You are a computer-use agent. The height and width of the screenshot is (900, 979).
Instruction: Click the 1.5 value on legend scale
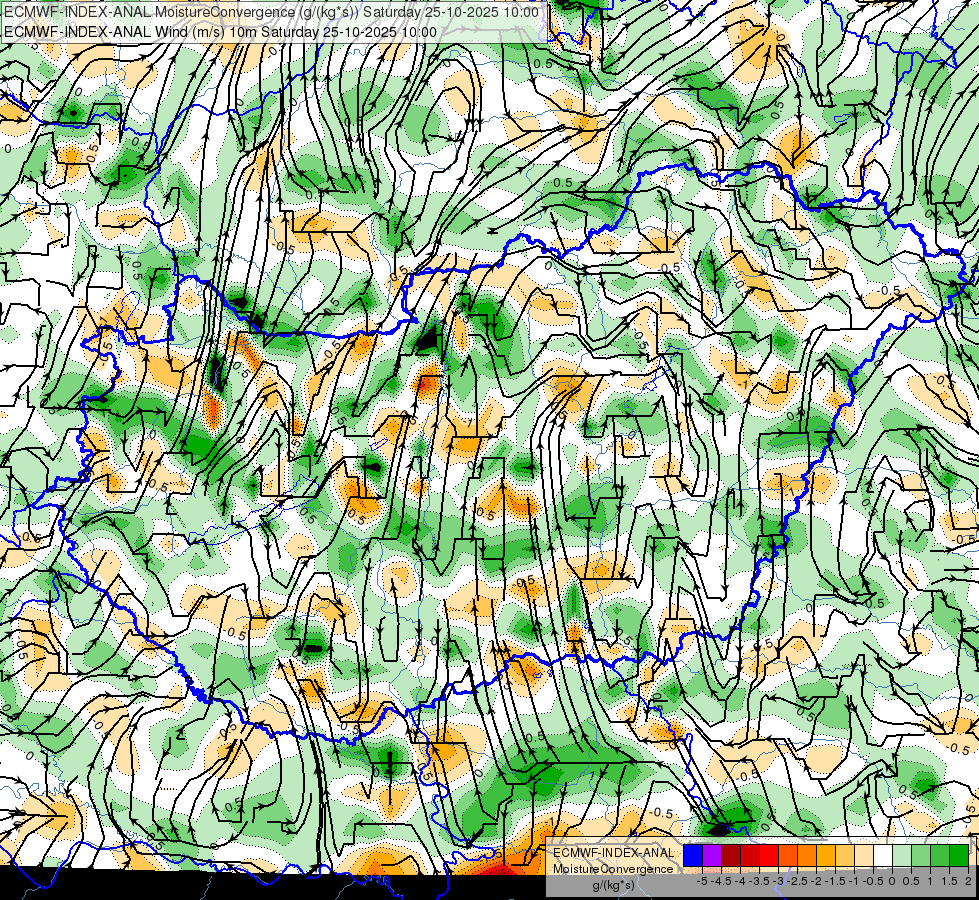tap(949, 881)
